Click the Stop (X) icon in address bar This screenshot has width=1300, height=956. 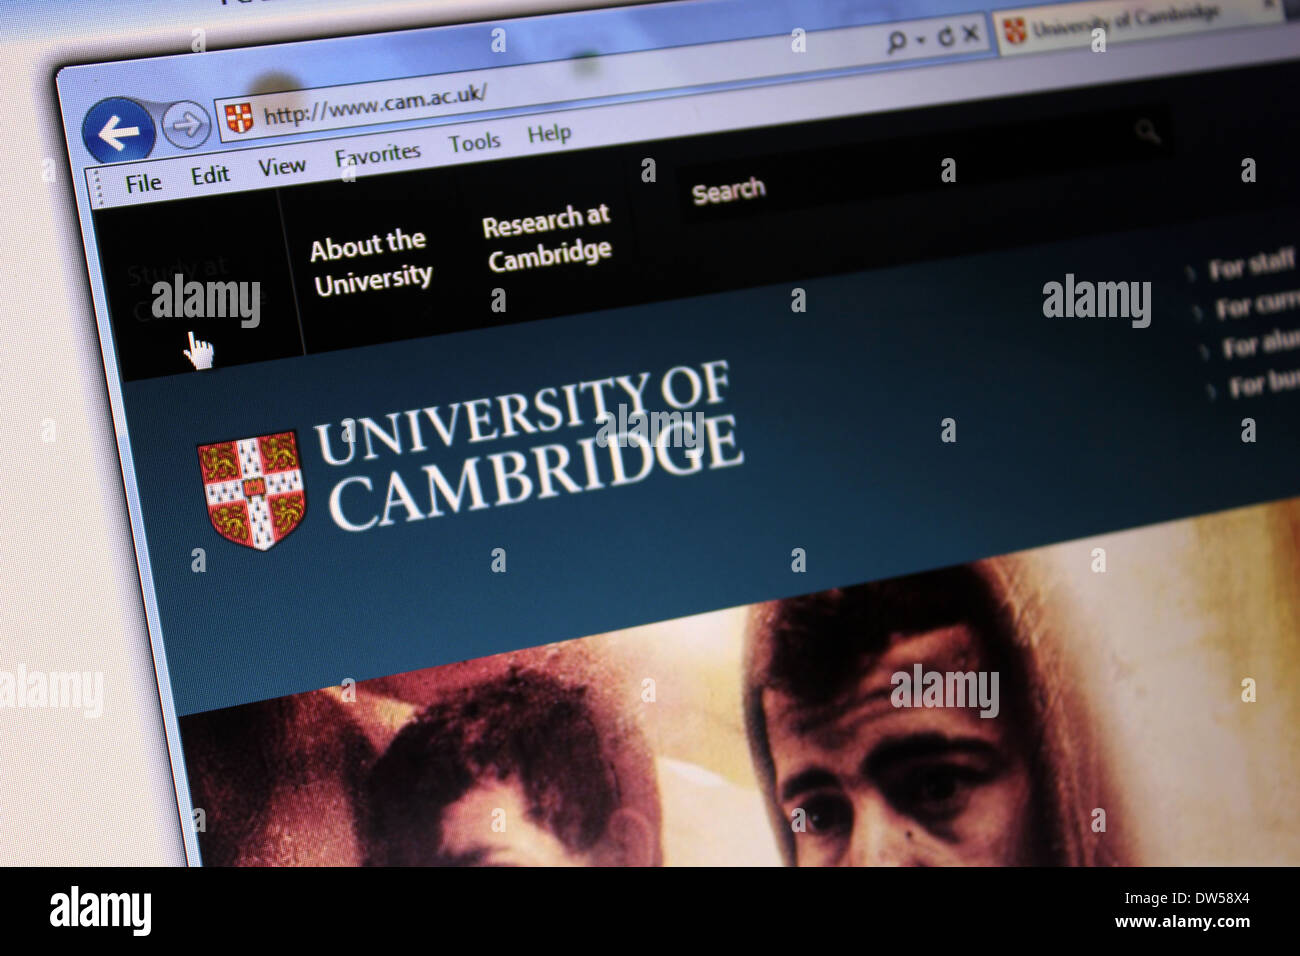click(x=970, y=36)
